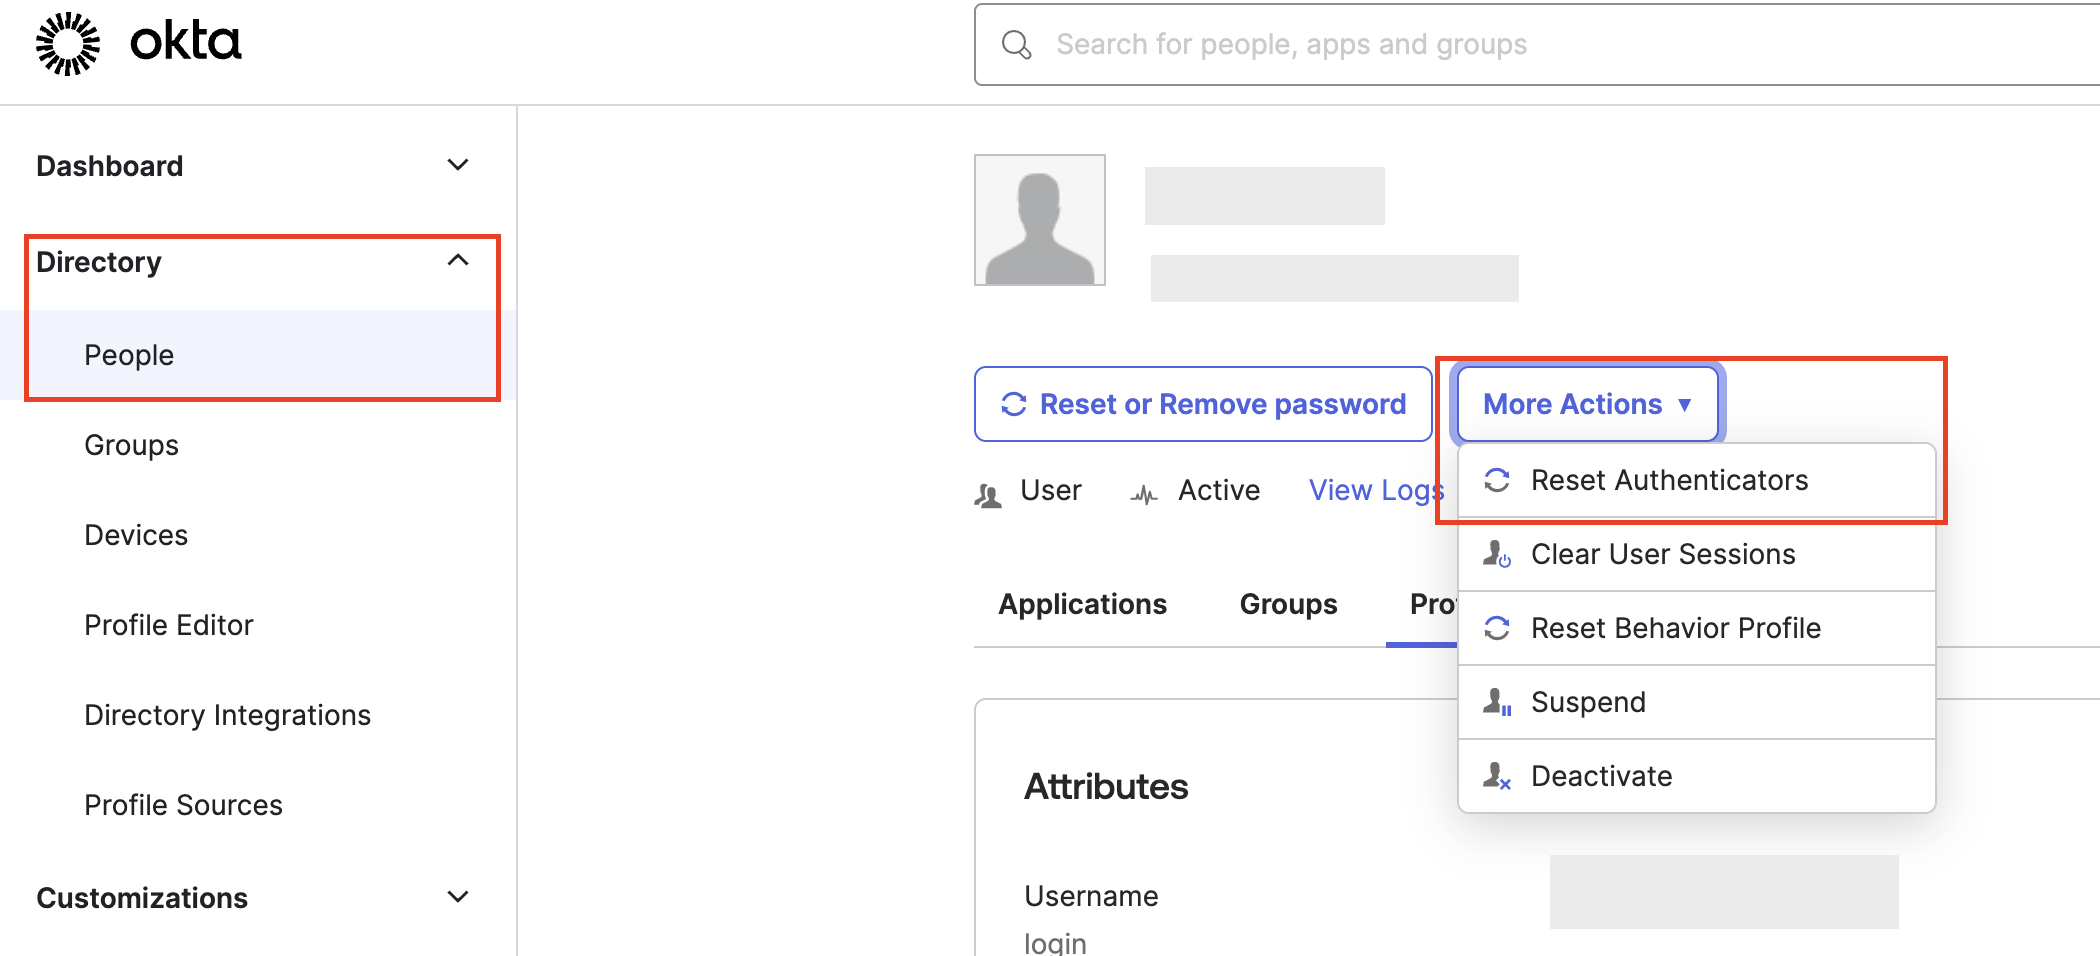Image resolution: width=2100 pixels, height=956 pixels.
Task: Choose Reset Authenticators from the menu
Action: [1697, 480]
